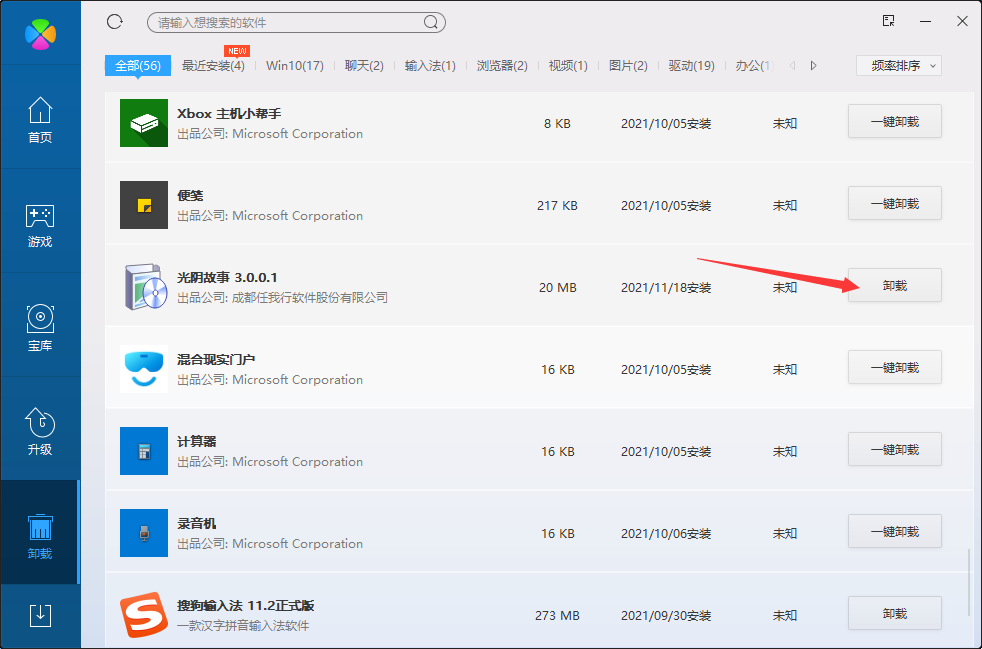Uninstall 便笺 with 一键卸载
This screenshot has width=982, height=649.
894,204
